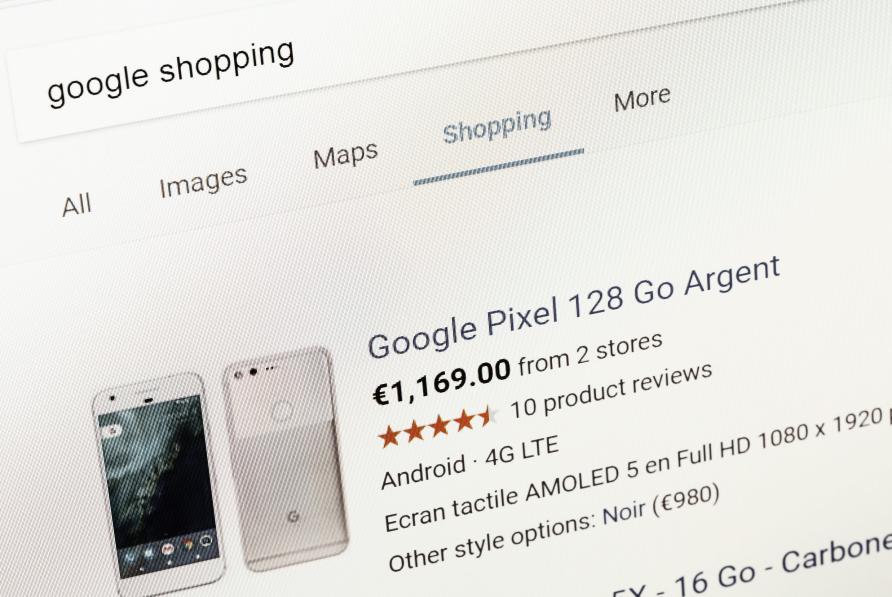Click the G logo on phone back
The image size is (892, 597).
coord(293,517)
